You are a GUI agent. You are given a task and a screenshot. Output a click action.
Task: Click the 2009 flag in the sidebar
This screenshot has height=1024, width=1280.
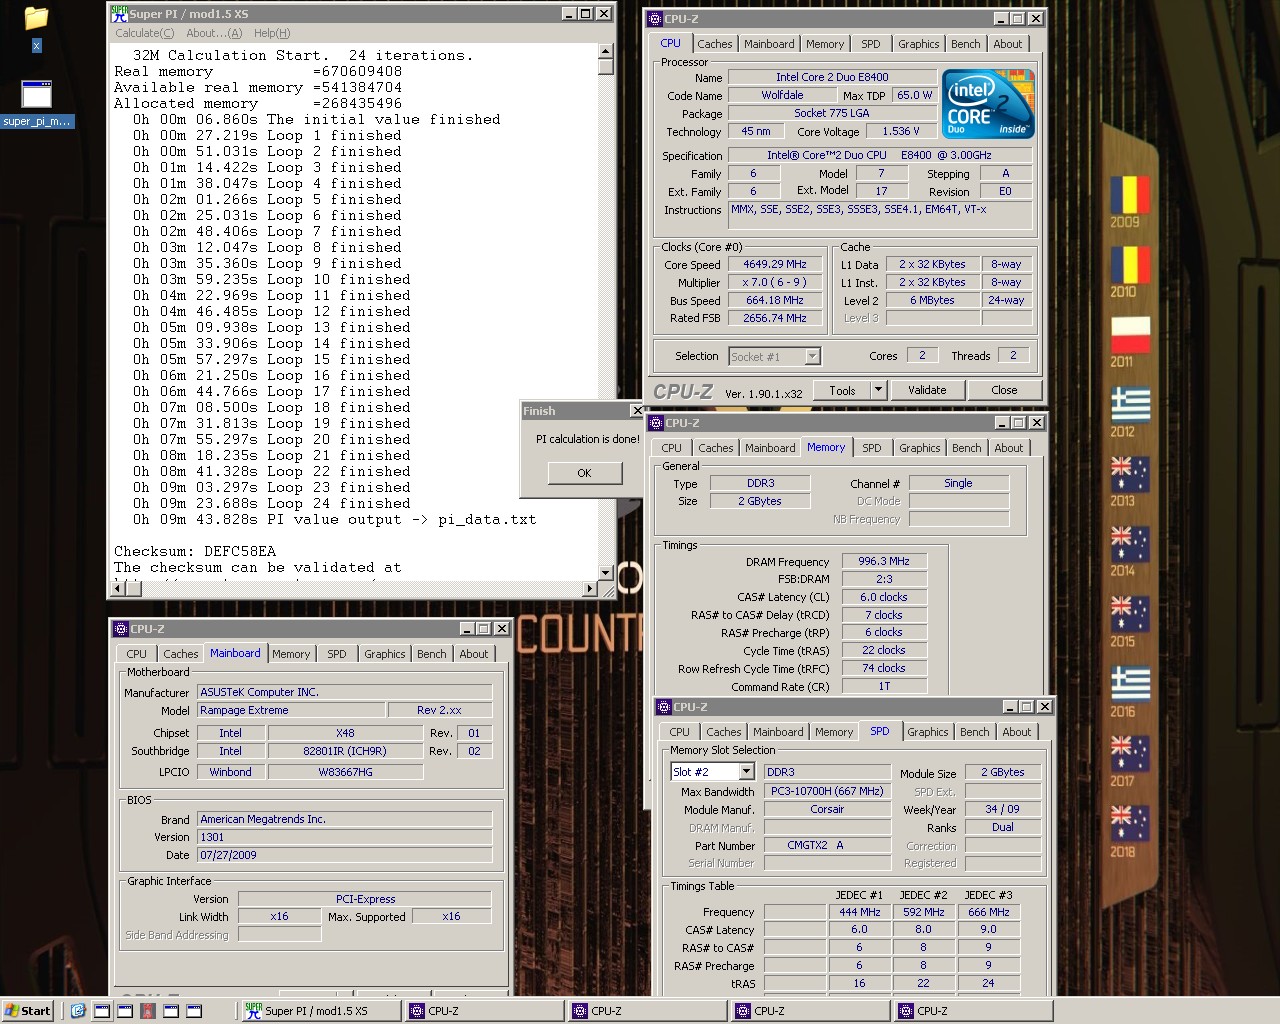(x=1130, y=195)
